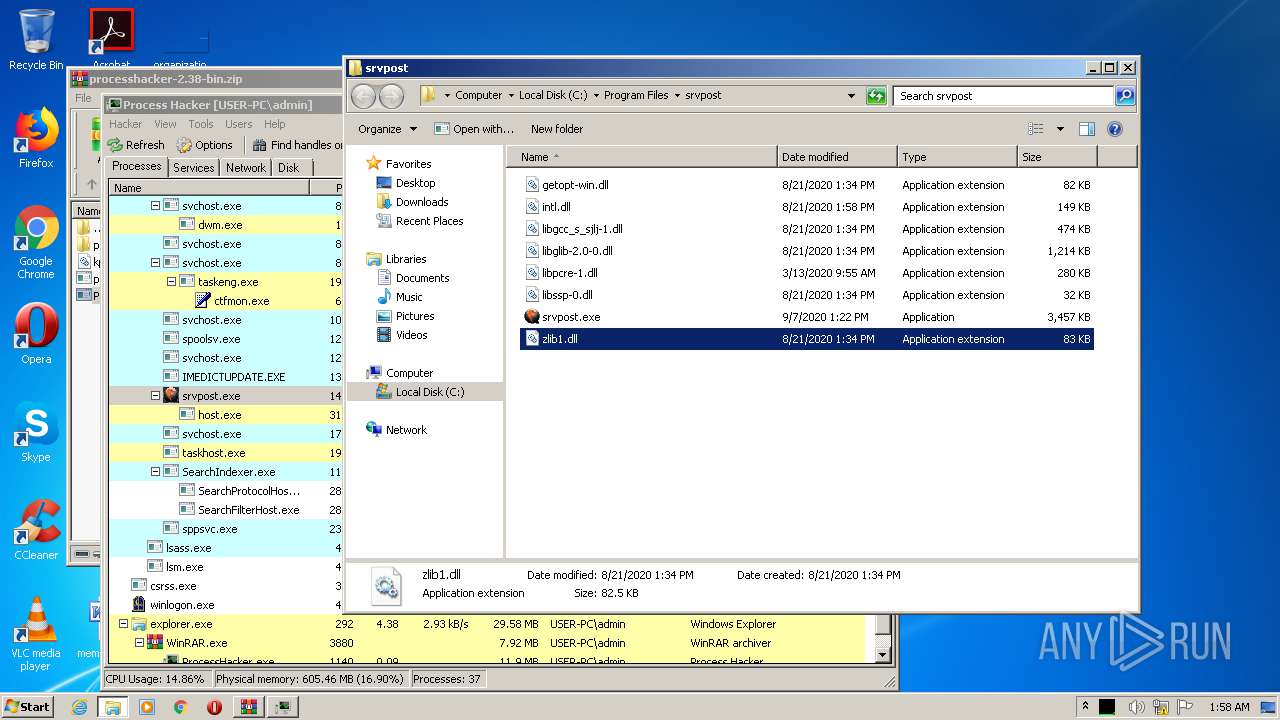Select the lsass.exe process row

pos(225,548)
